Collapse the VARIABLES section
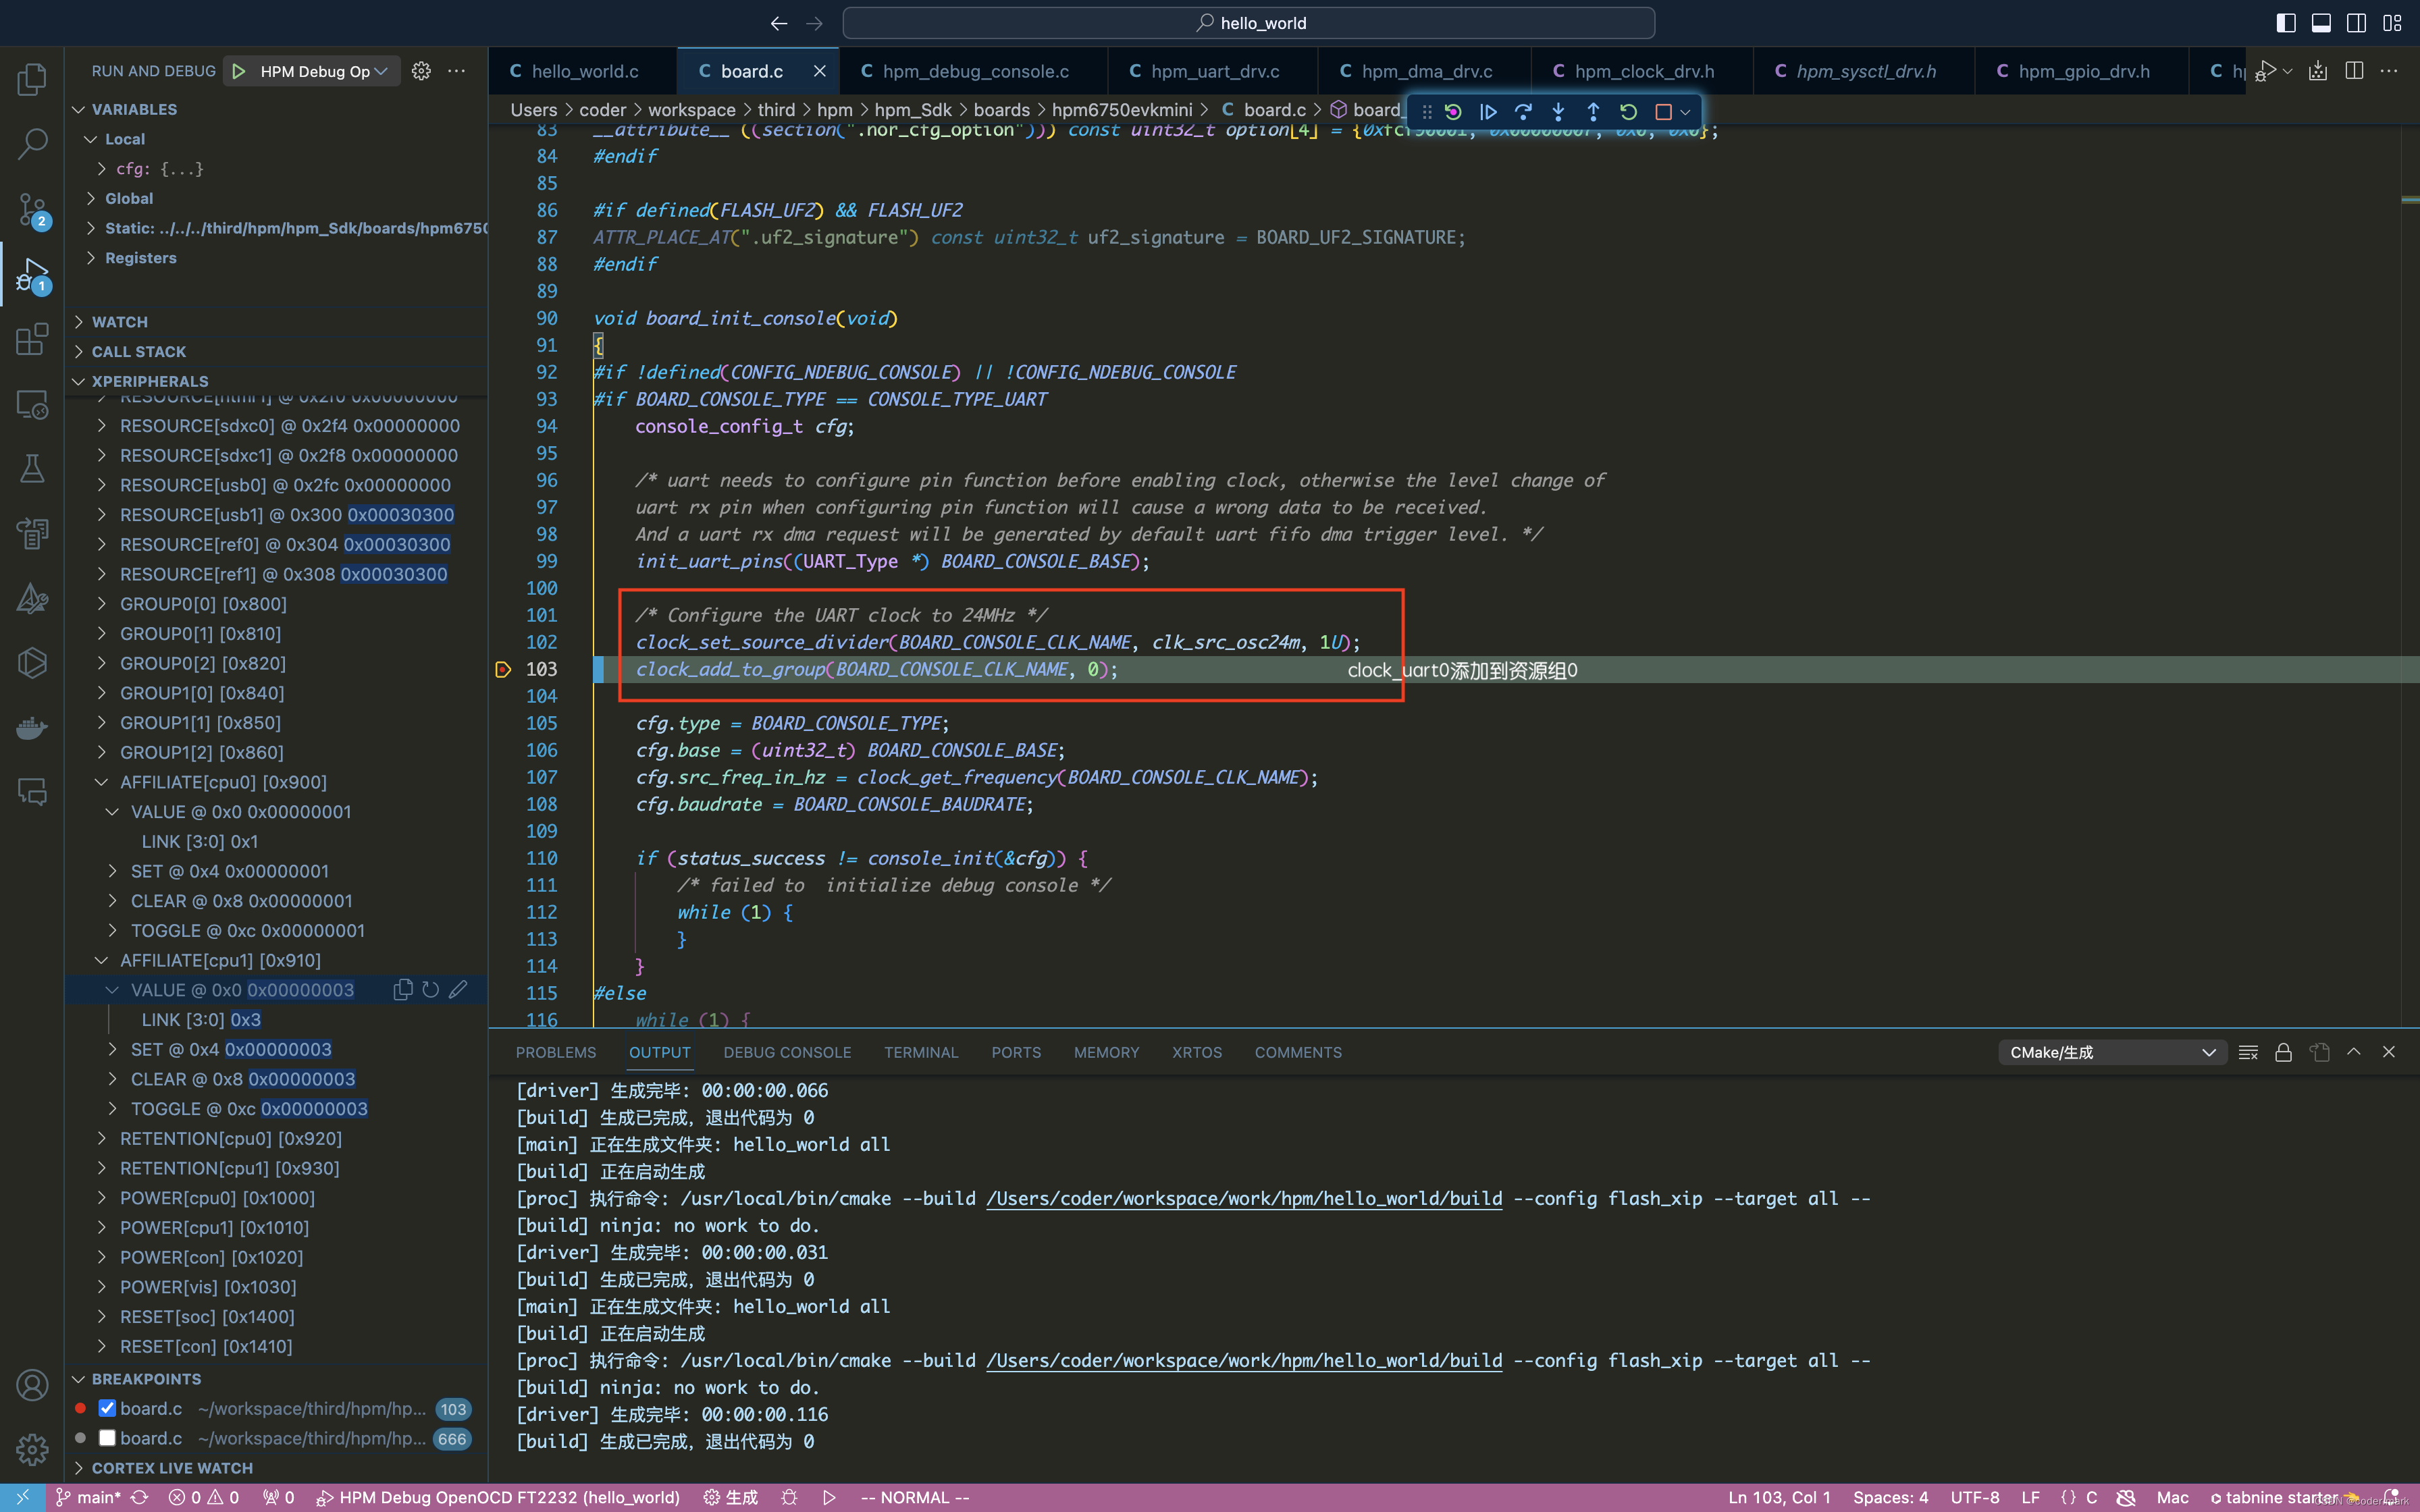The height and width of the screenshot is (1512, 2420). (x=134, y=109)
